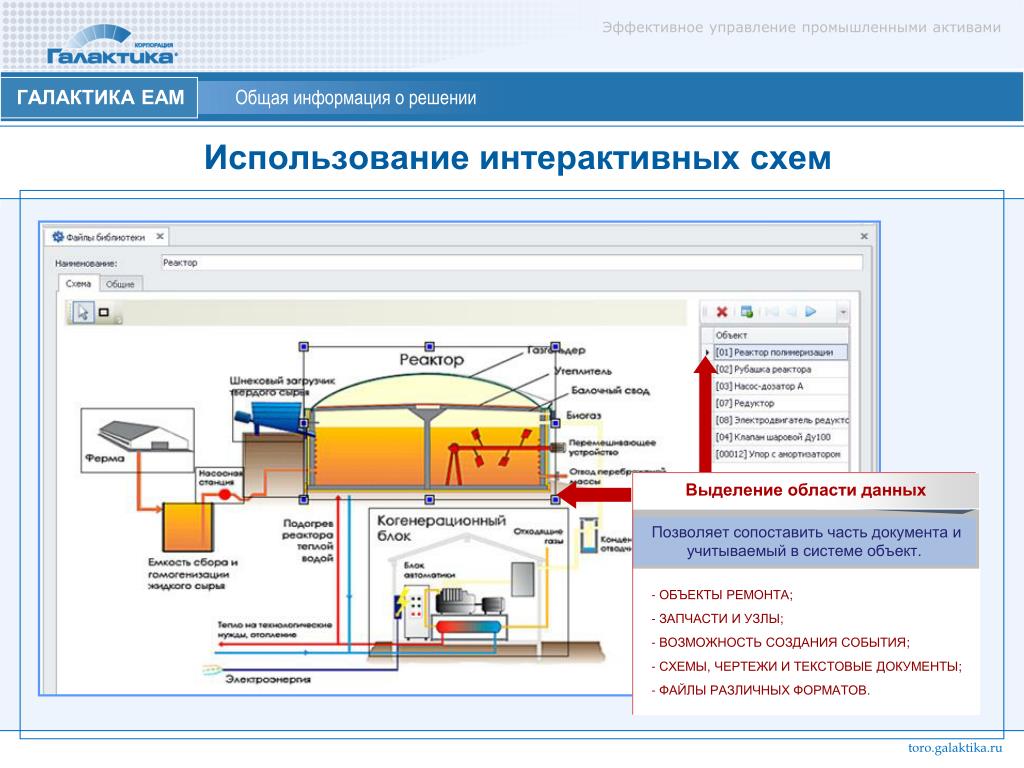Click the Балочный свод label
This screenshot has width=1024, height=768.
pos(610,391)
